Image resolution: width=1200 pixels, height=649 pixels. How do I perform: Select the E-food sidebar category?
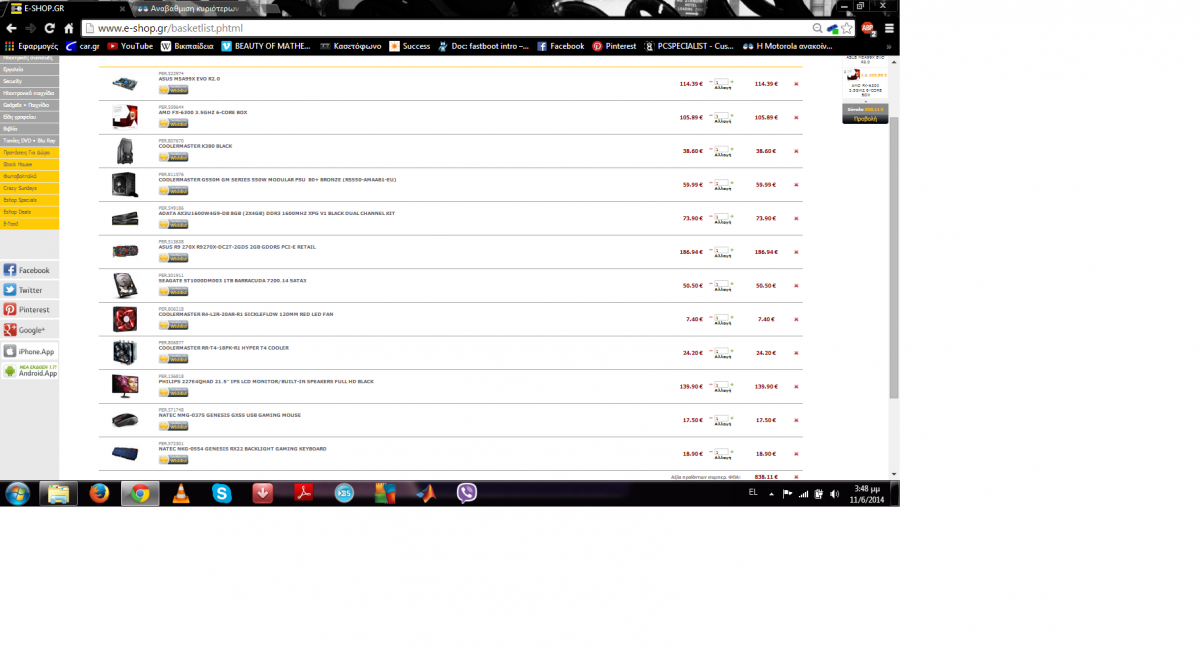(29, 223)
